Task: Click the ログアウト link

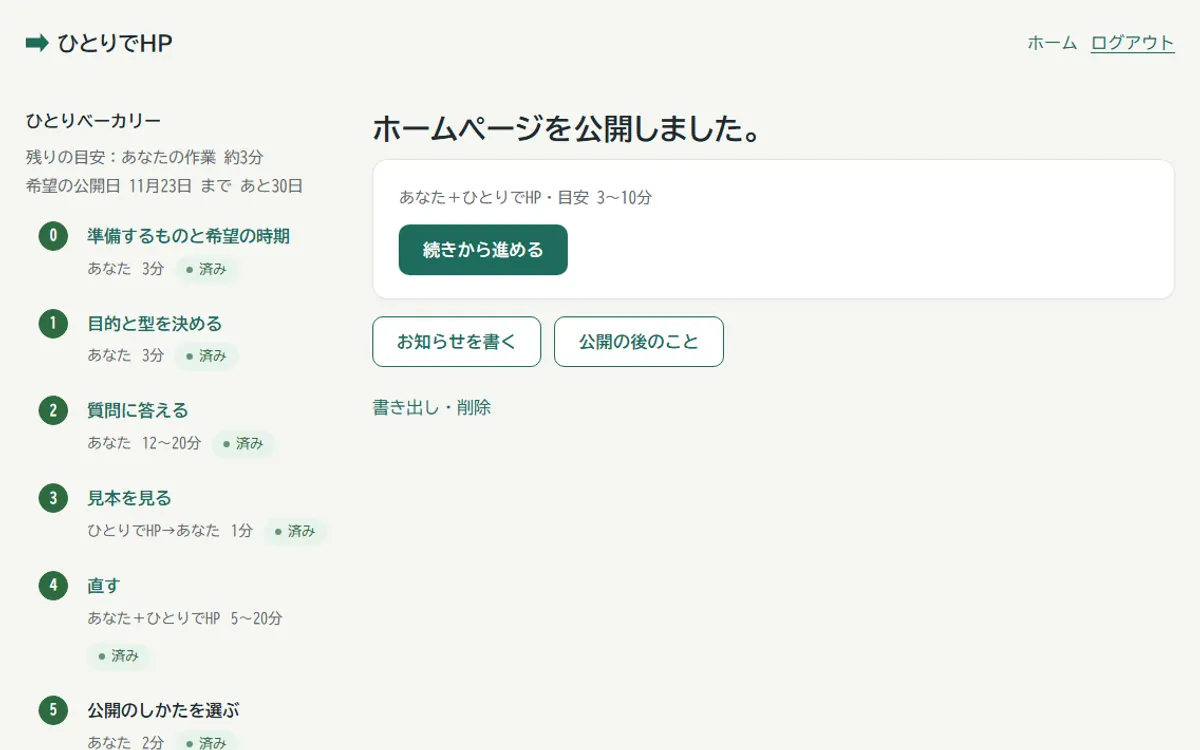Action: point(1132,43)
